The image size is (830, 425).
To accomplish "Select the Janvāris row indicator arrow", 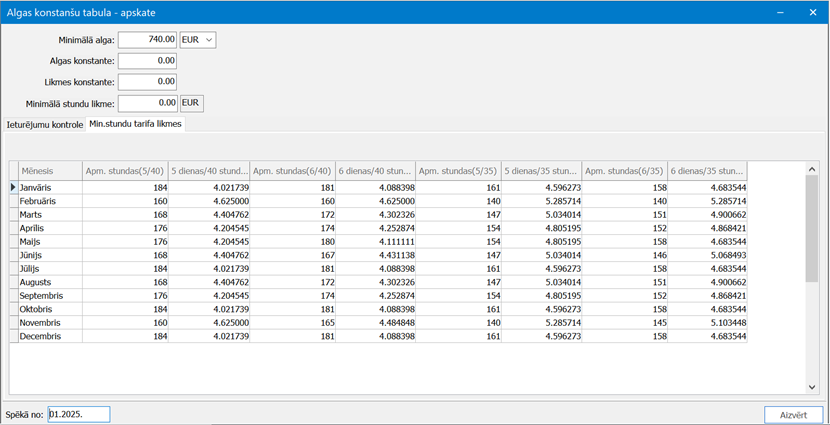I will point(13,187).
